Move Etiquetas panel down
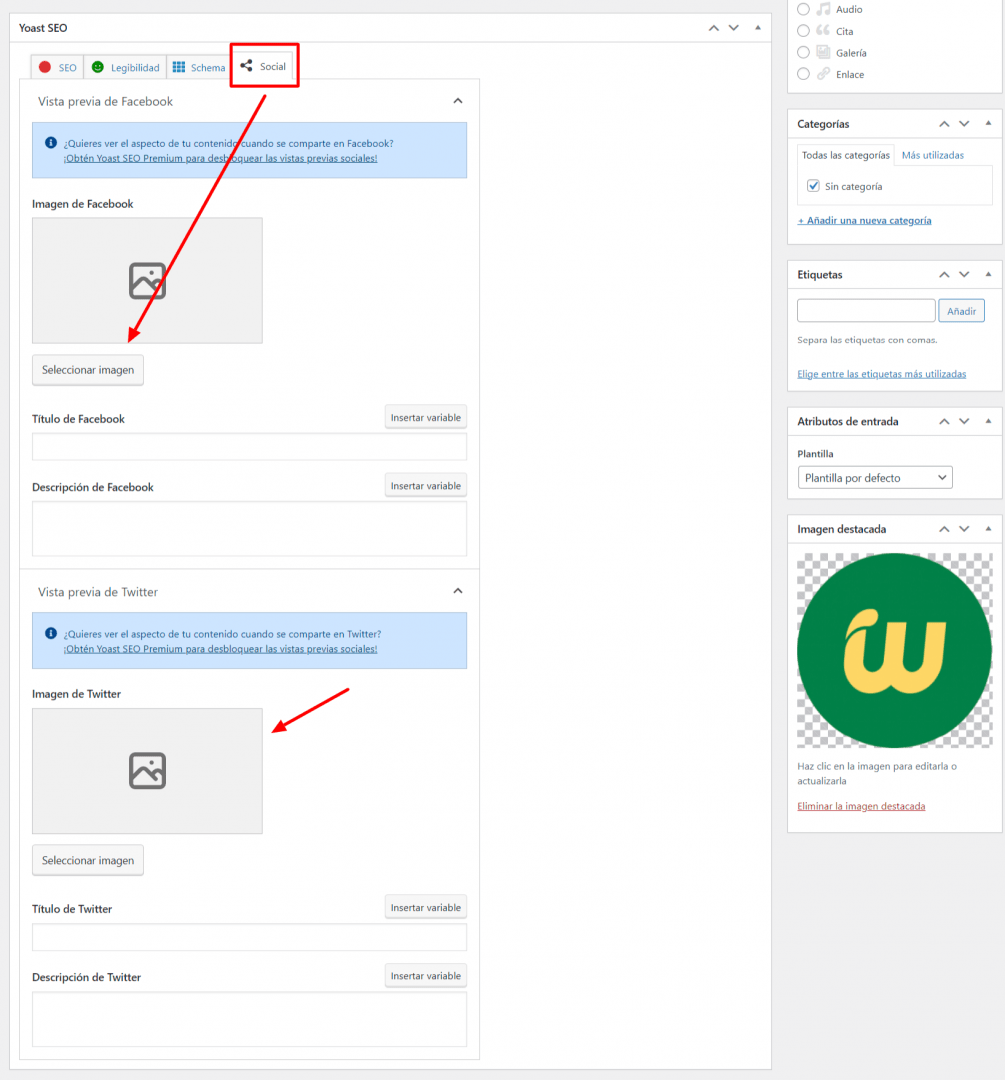1005x1080 pixels. [964, 275]
